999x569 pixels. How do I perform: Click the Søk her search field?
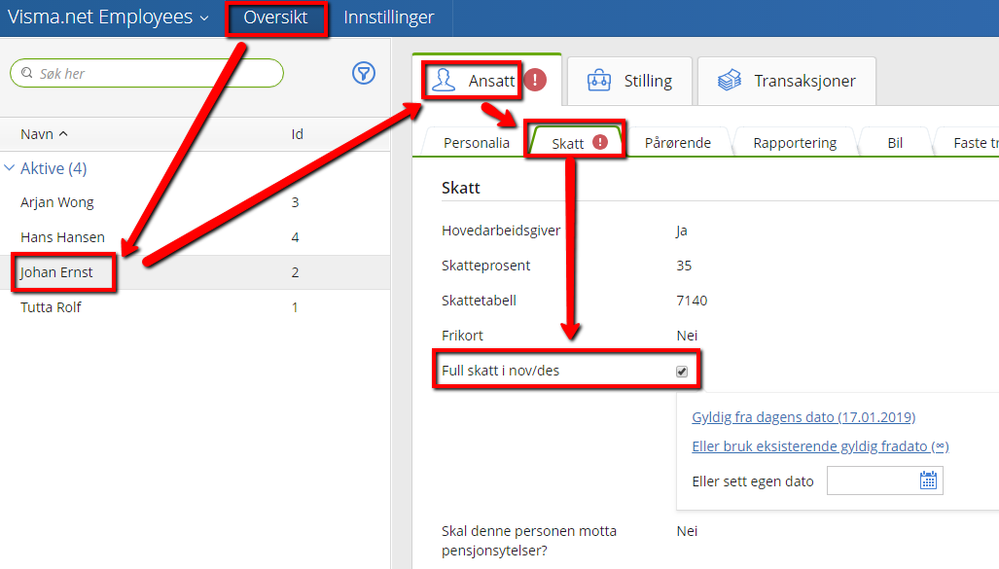tap(147, 73)
